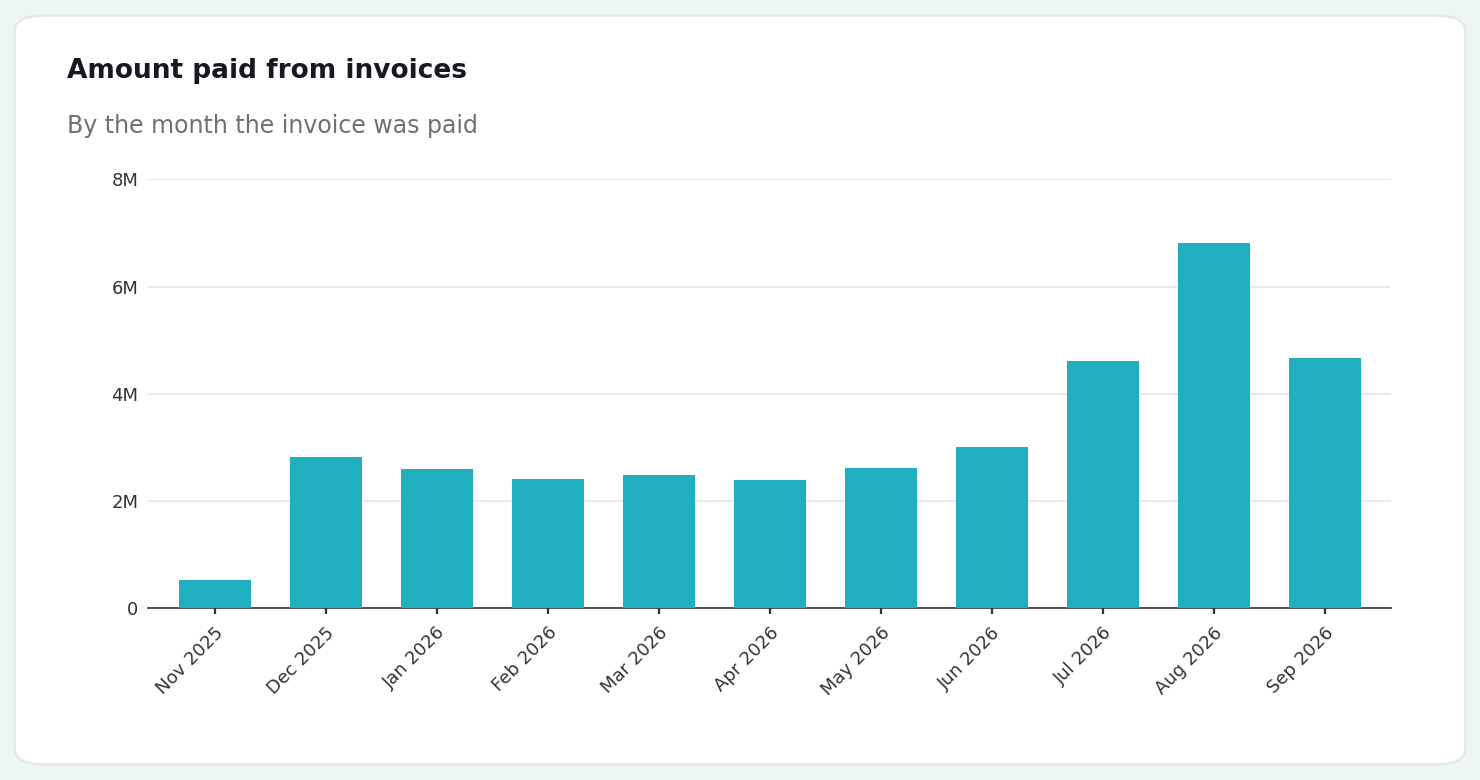Click the chart title 'Amount paid from invoices'
1480x780 pixels.
coord(267,70)
